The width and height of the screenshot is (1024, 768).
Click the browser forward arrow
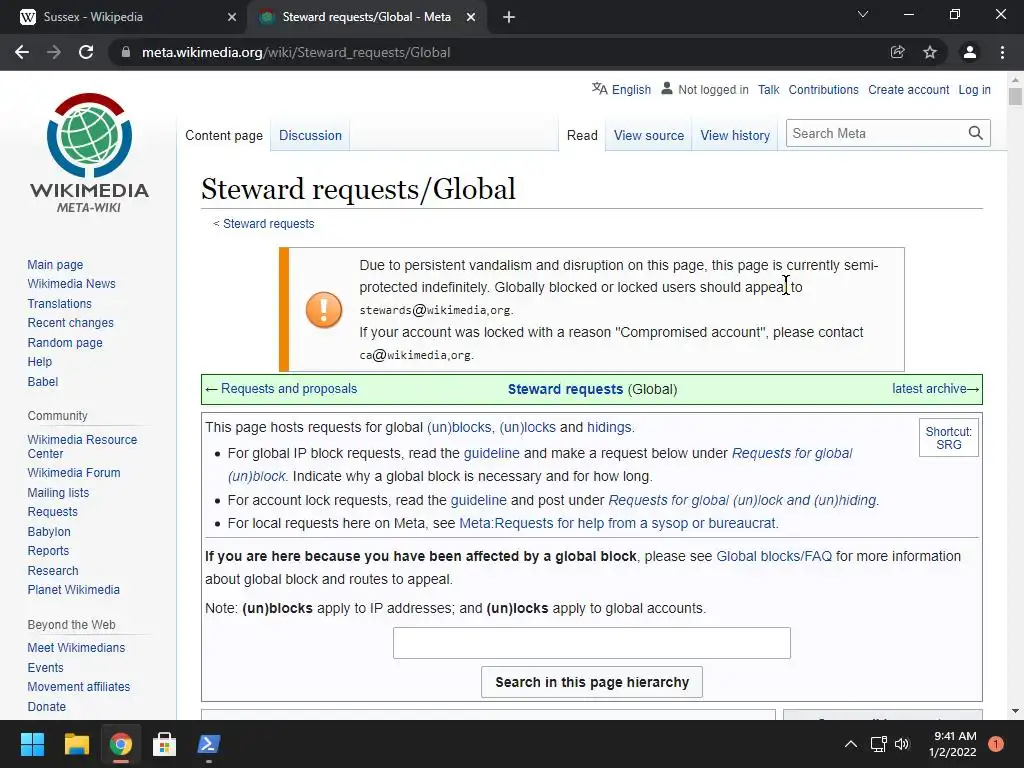(x=54, y=52)
